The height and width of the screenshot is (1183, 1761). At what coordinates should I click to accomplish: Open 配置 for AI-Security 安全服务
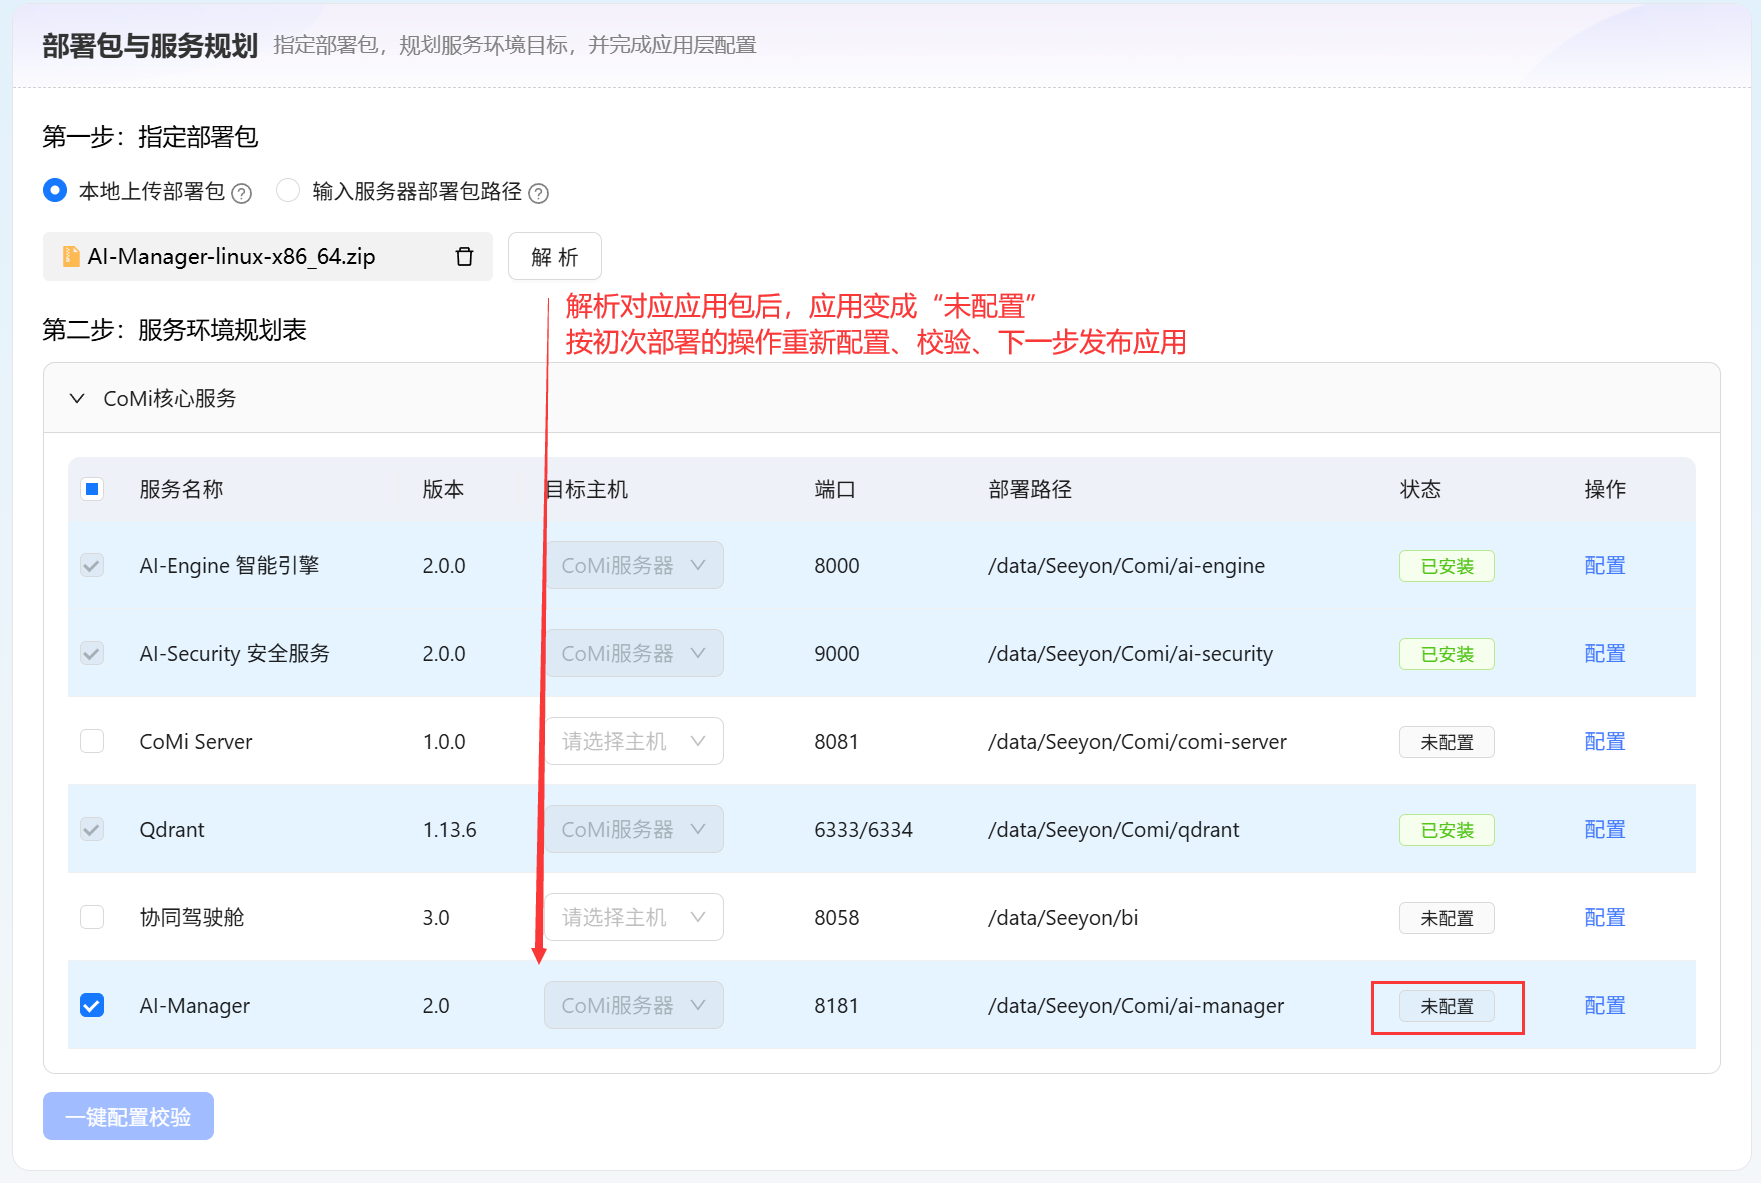[1605, 654]
